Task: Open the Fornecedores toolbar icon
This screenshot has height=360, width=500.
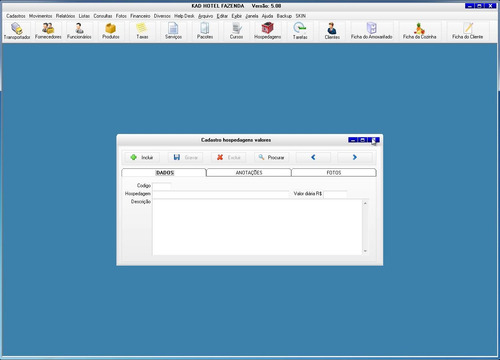Action: pyautogui.click(x=48, y=31)
